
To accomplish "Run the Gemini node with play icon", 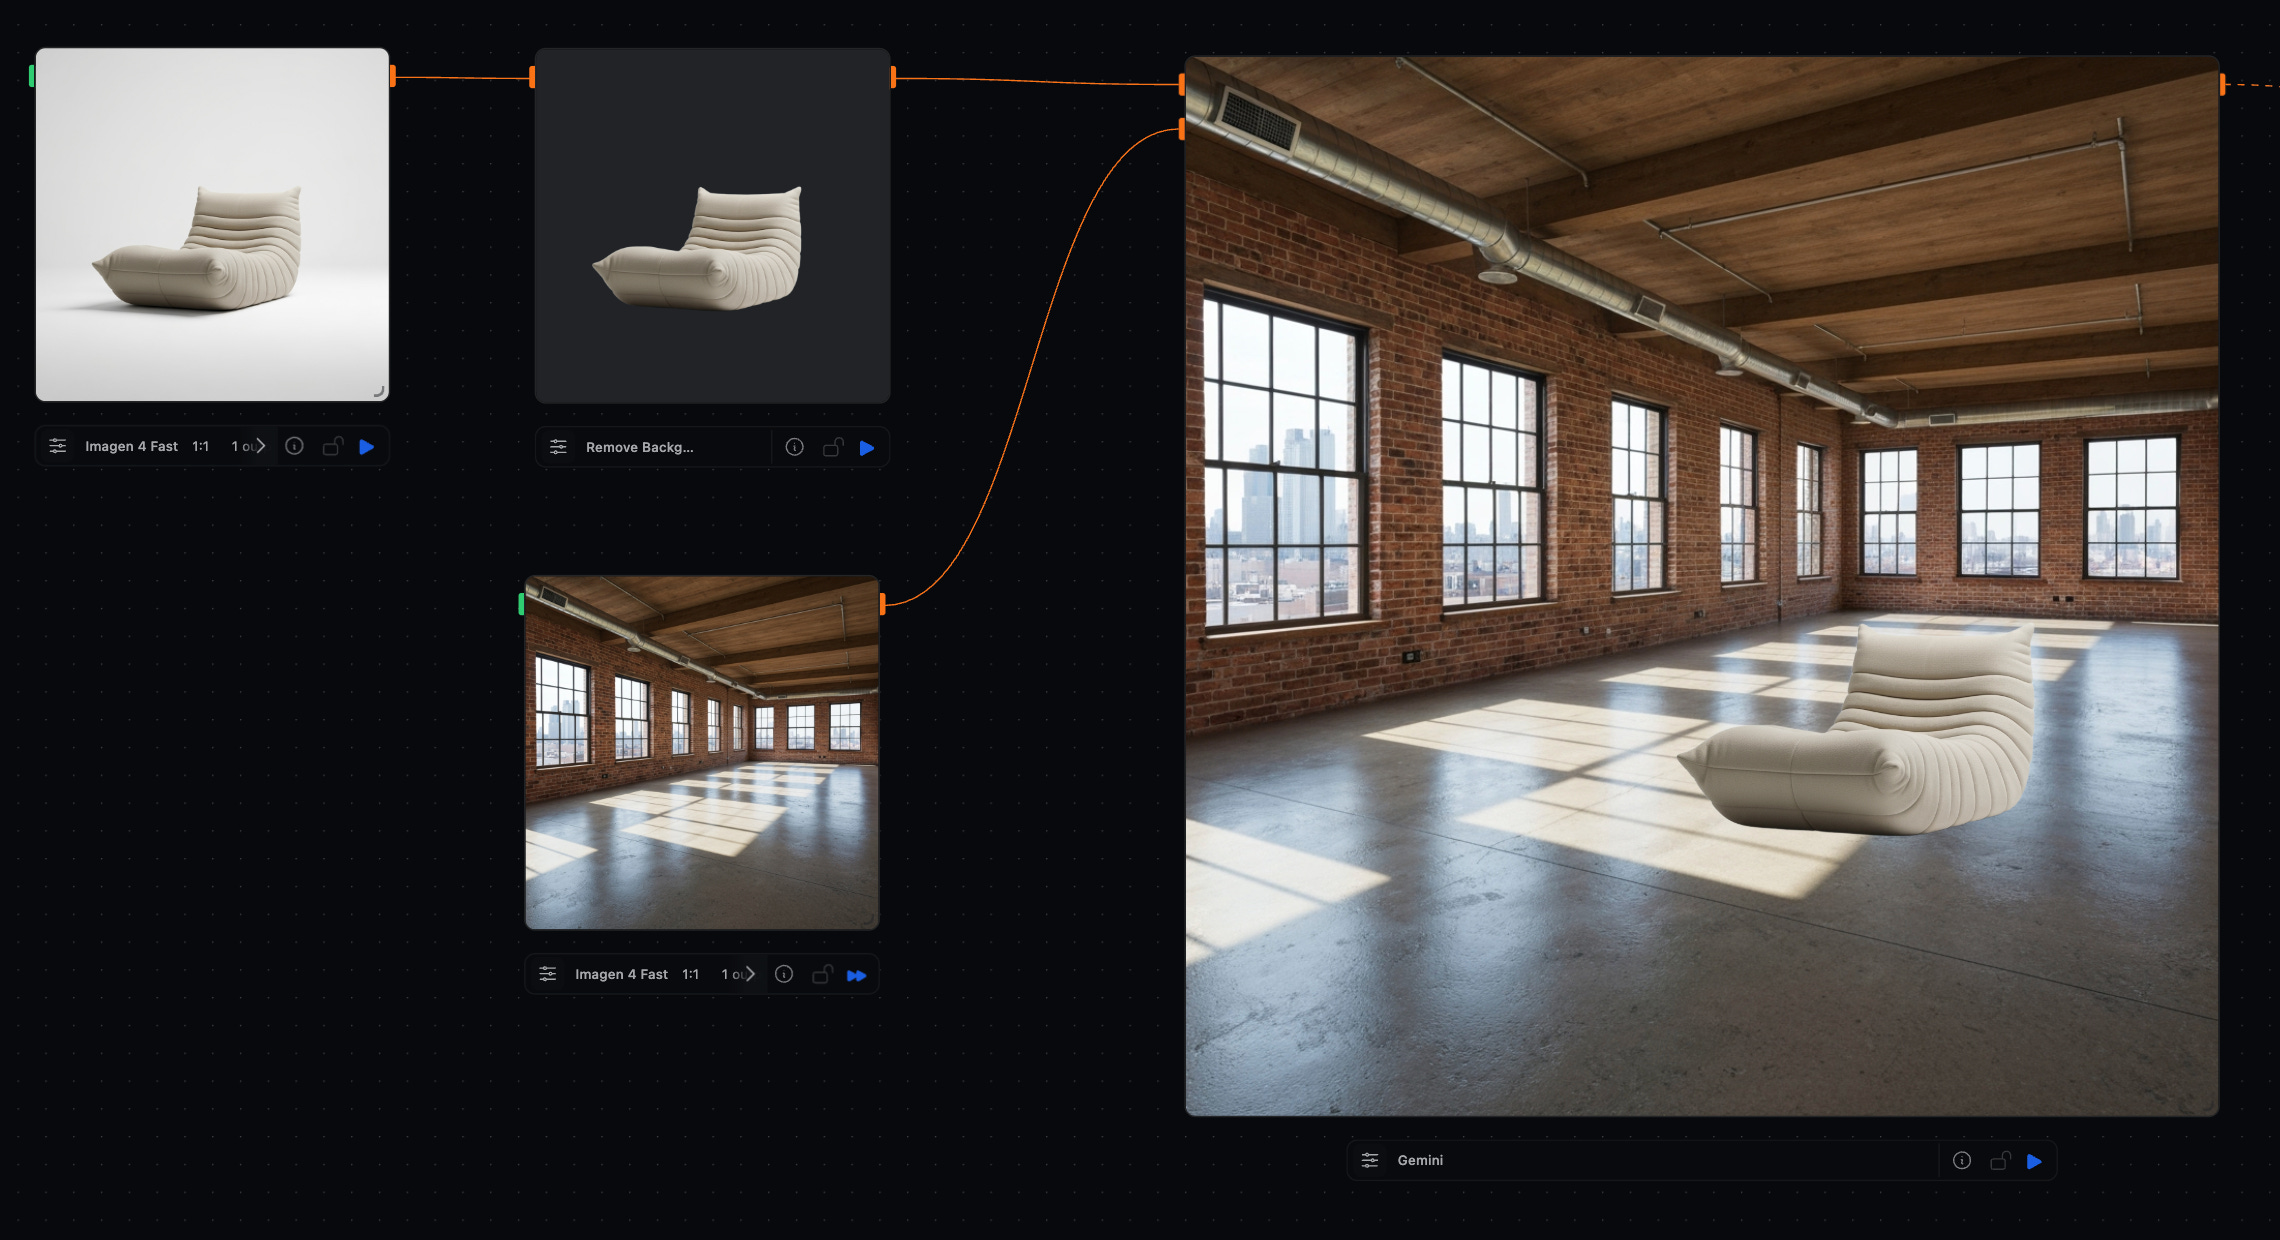I will (x=2034, y=1161).
